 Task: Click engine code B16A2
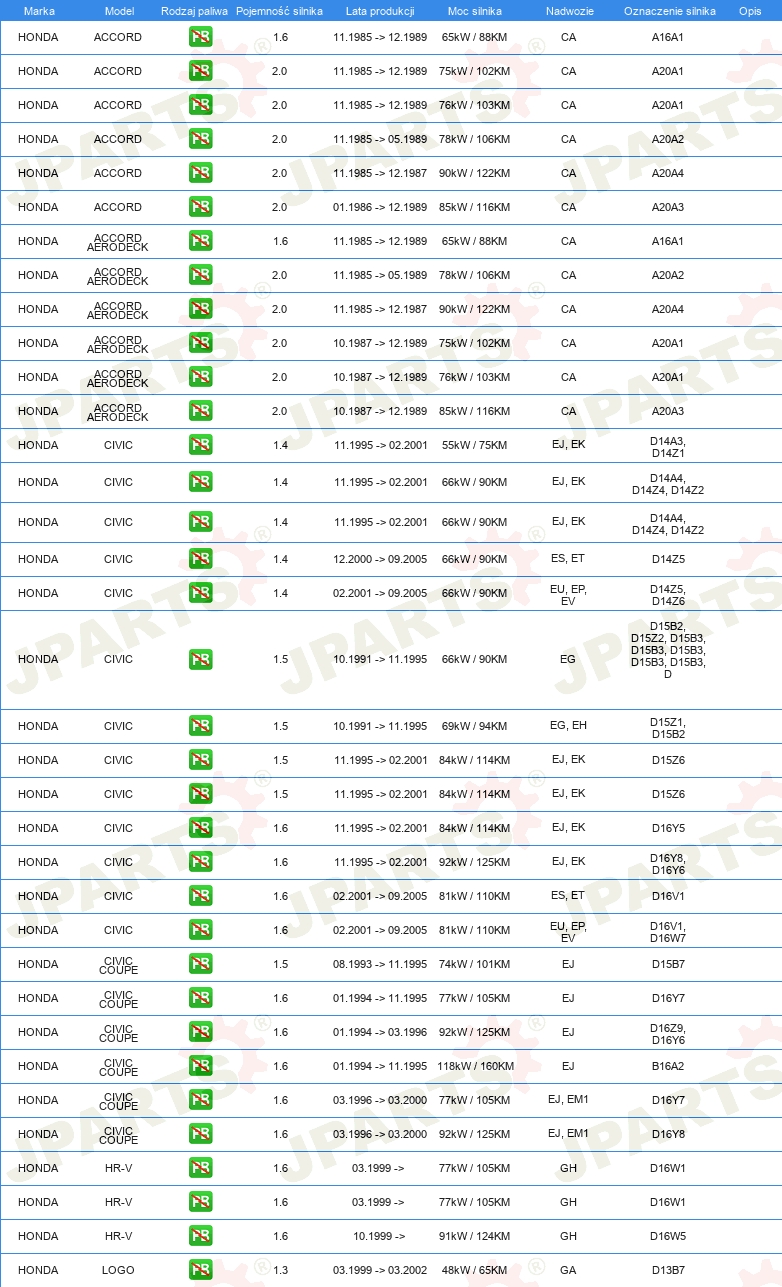(x=668, y=1066)
